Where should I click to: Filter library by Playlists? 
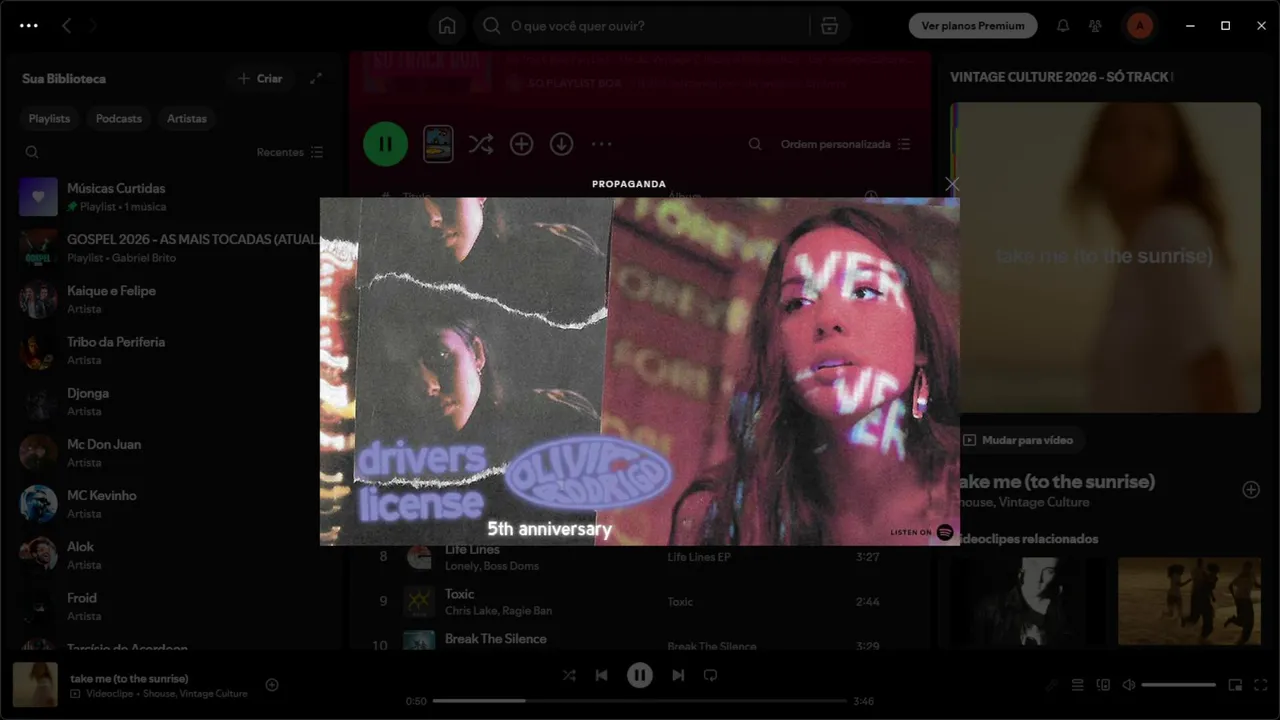coord(49,118)
